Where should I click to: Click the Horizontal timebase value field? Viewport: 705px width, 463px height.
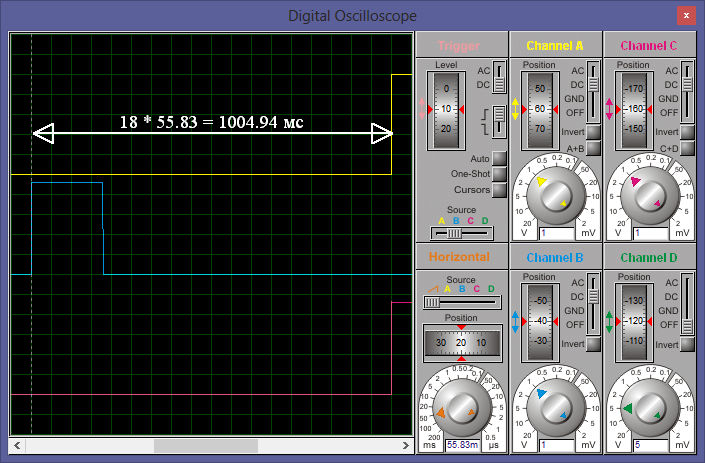pyautogui.click(x=461, y=444)
